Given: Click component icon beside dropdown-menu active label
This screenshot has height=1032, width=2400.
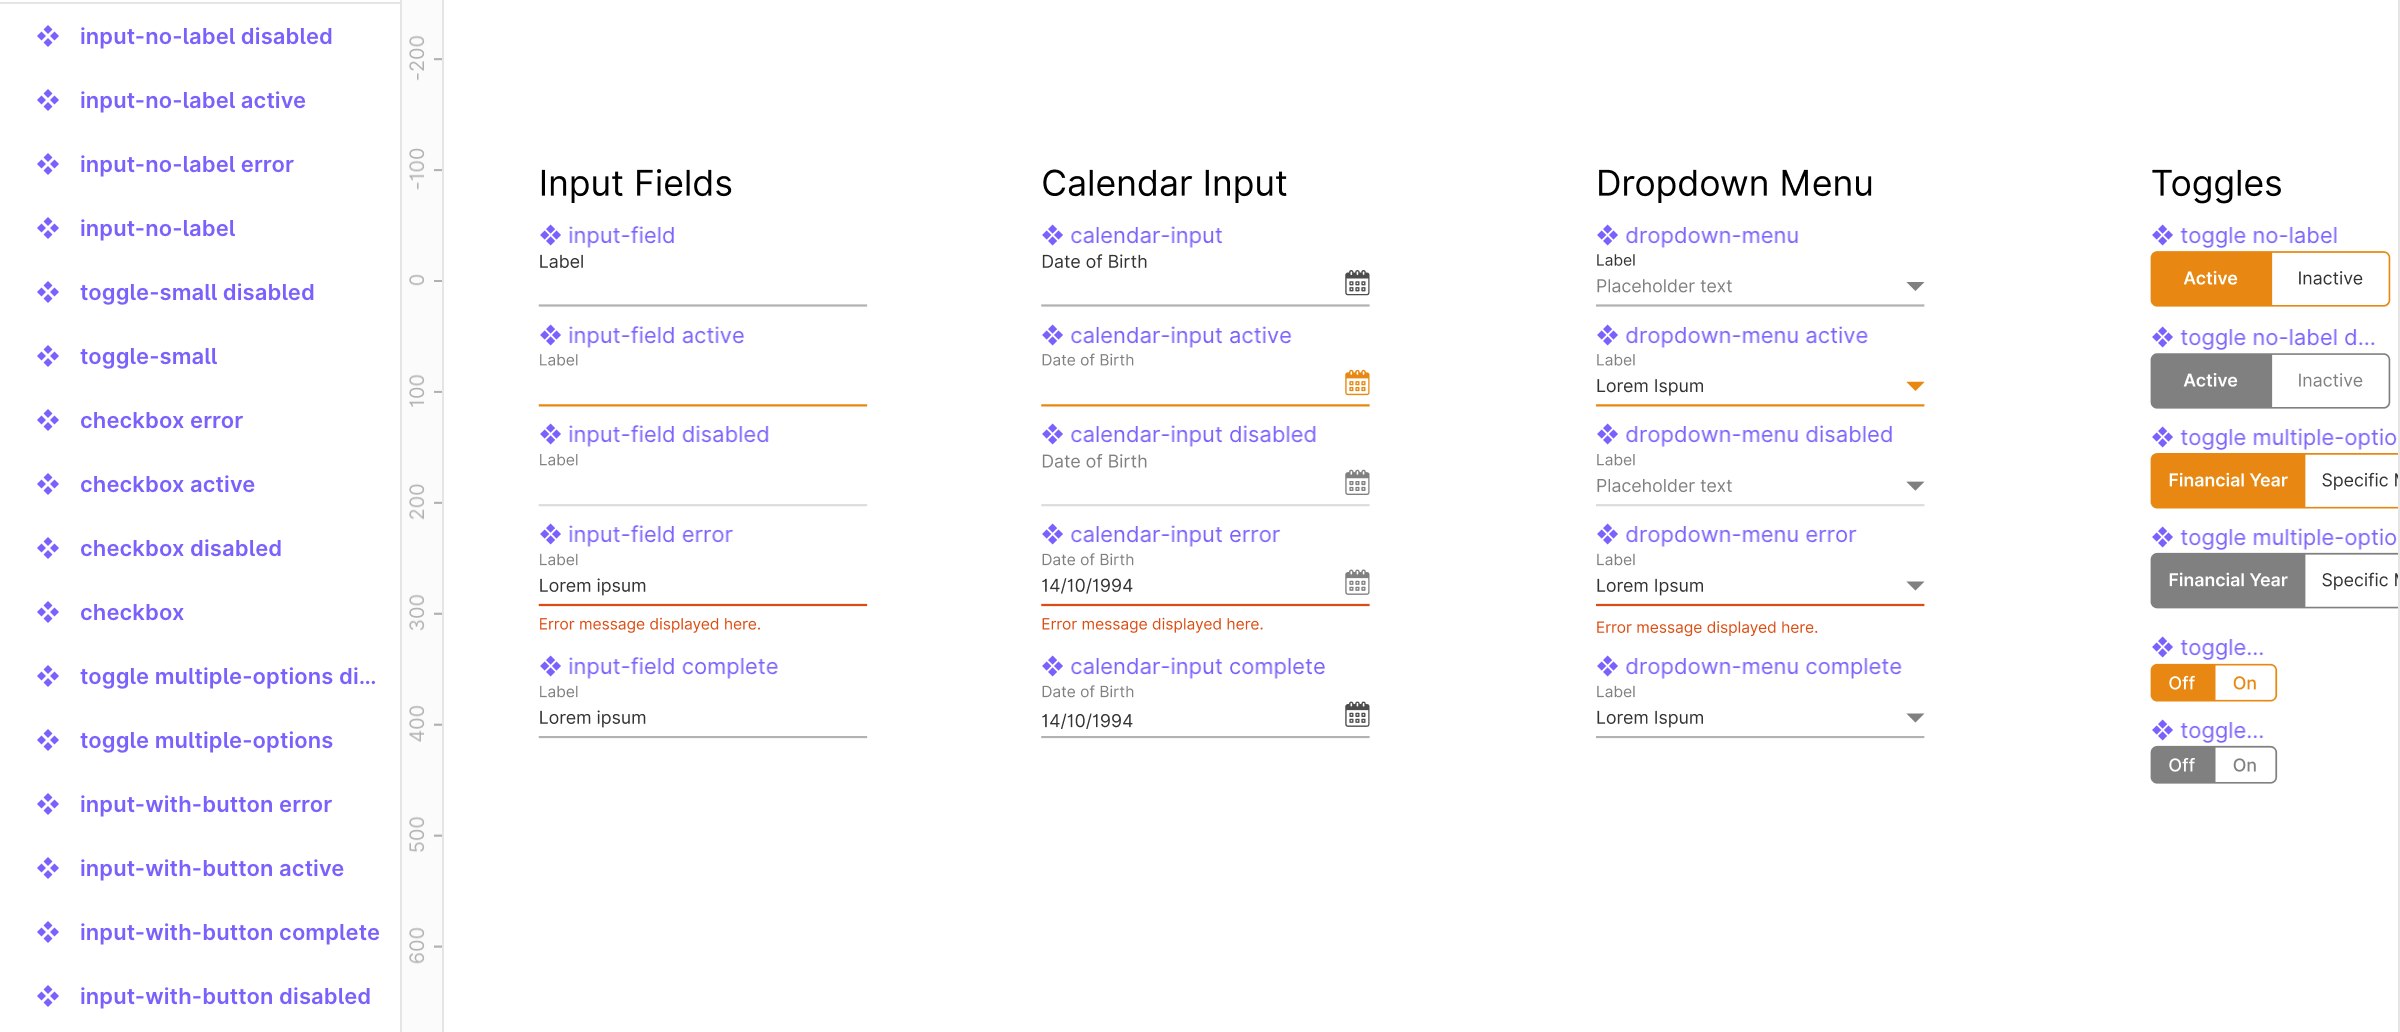Looking at the screenshot, I should [x=1607, y=335].
